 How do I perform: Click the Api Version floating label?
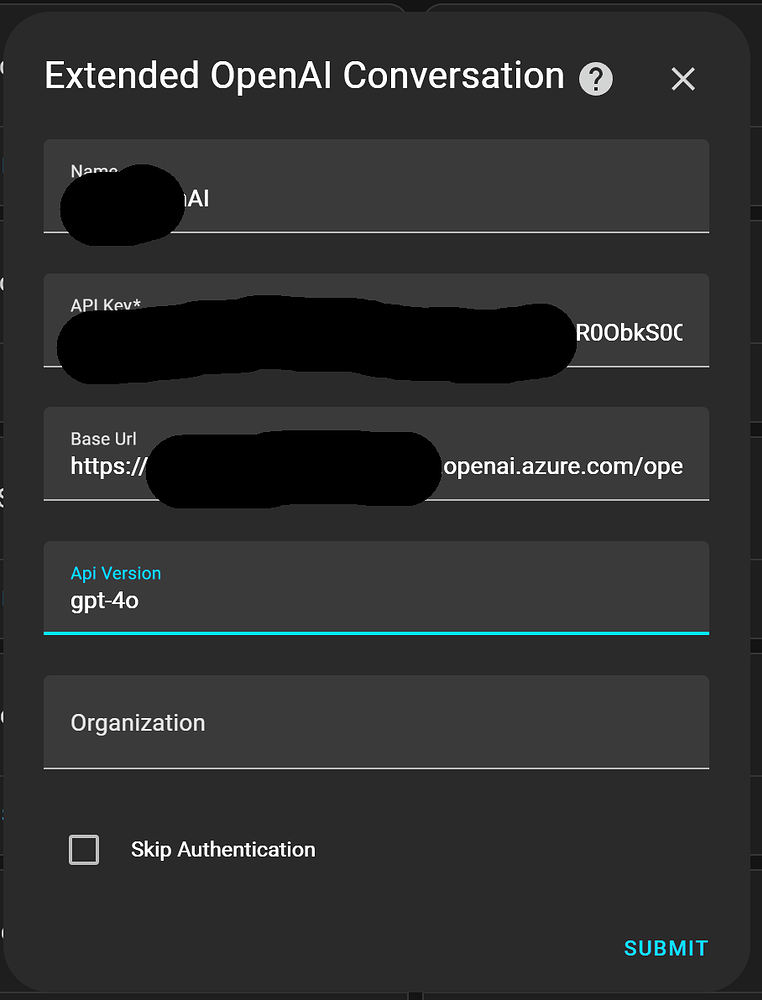115,573
